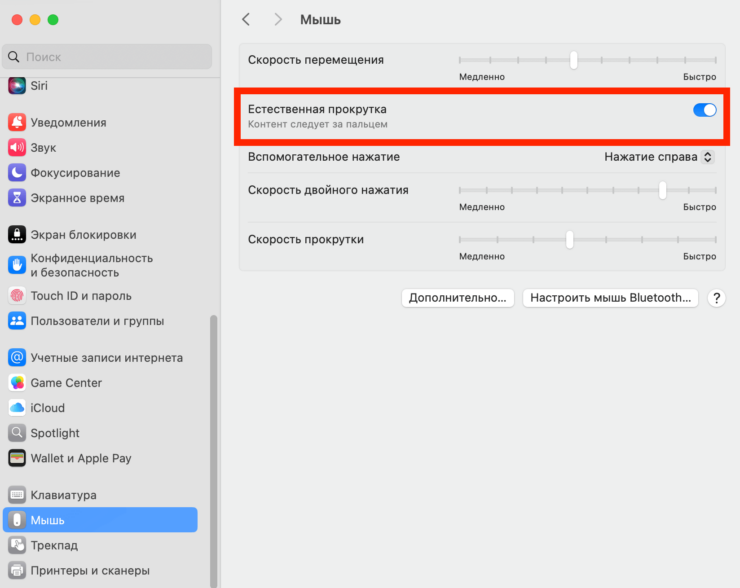The width and height of the screenshot is (740, 588).
Task: Click the Touch ID fingerprint icon
Action: (17, 296)
